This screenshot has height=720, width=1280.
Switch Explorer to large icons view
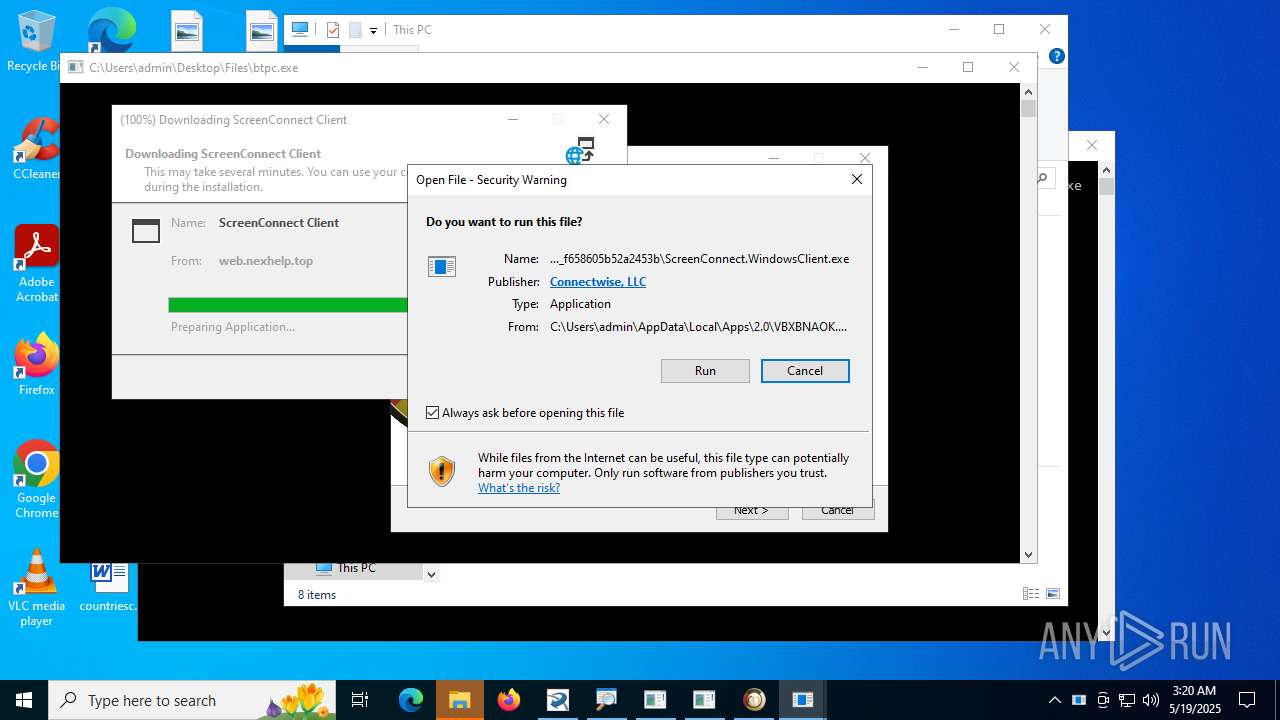(1052, 594)
